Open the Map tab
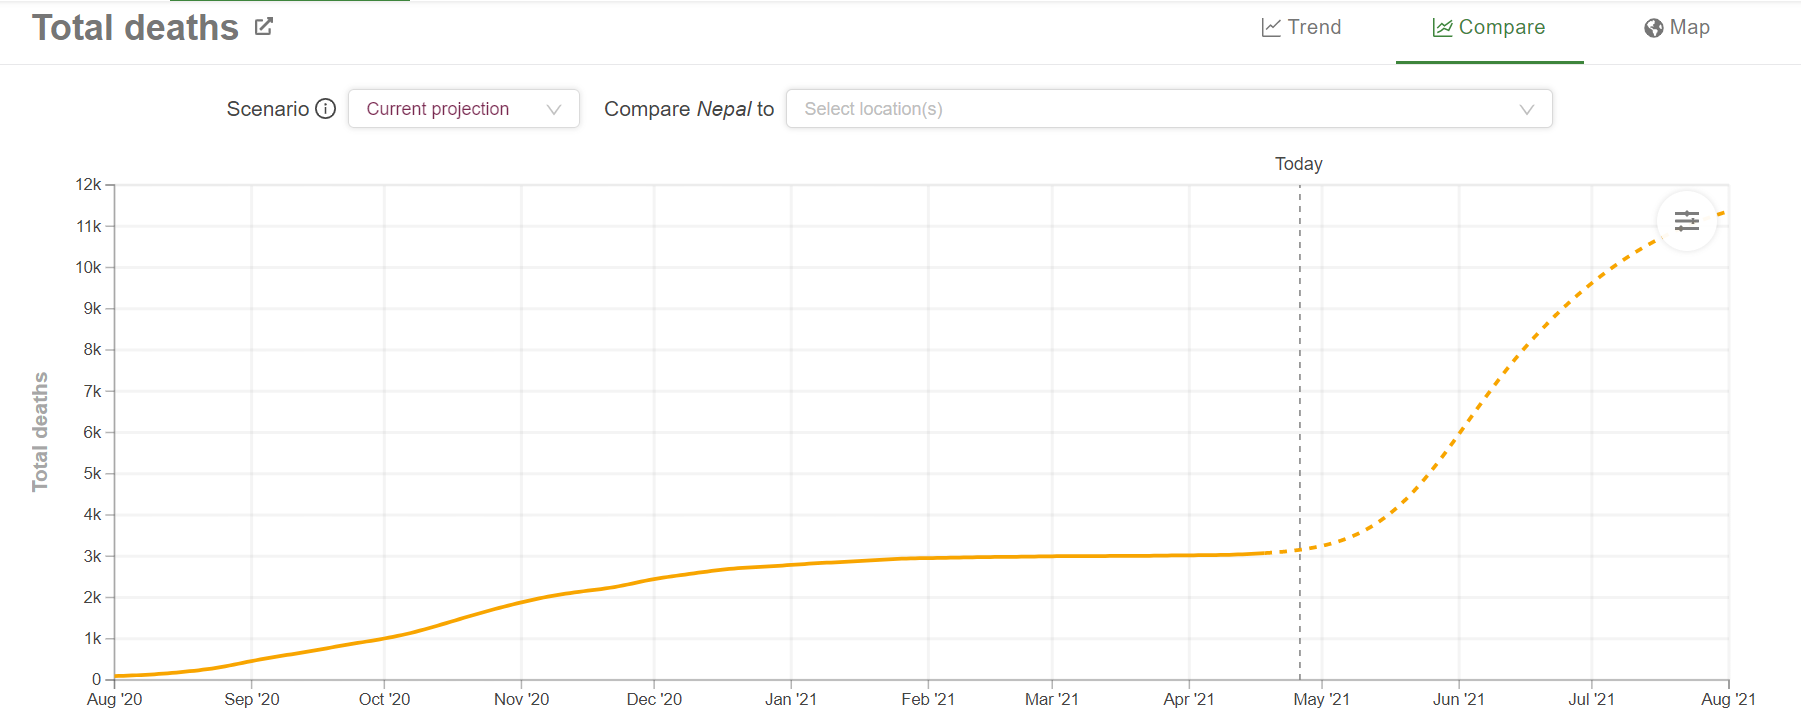The width and height of the screenshot is (1801, 712). (1689, 28)
